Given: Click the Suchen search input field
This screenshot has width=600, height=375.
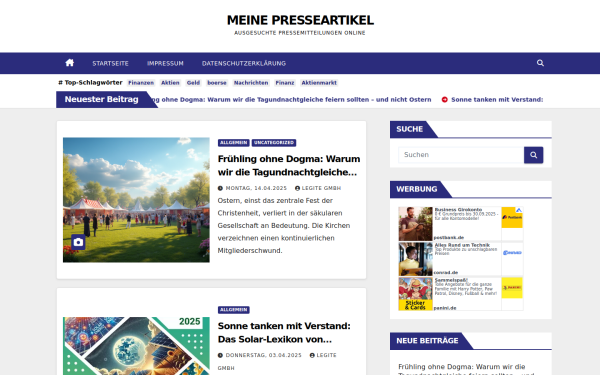Looking at the screenshot, I should point(461,155).
